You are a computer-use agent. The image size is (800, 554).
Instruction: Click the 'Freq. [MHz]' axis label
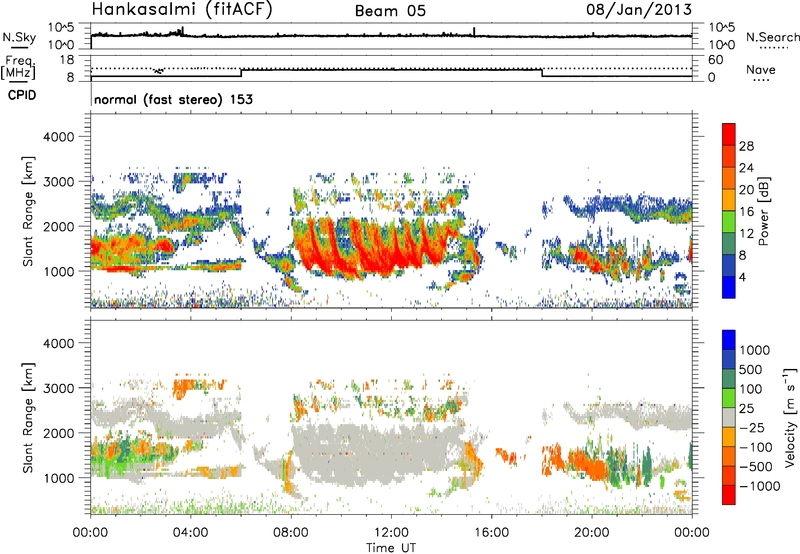19,67
